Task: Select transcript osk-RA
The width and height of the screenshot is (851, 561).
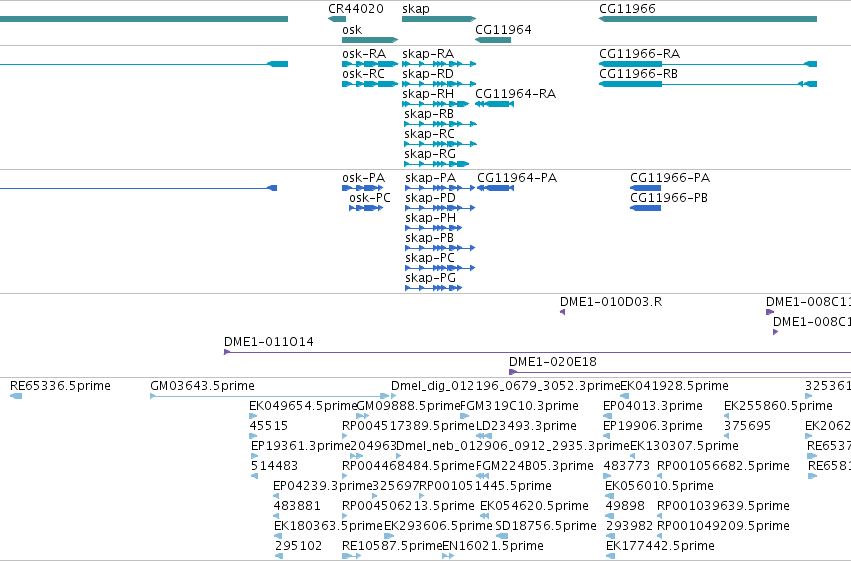Action: click(370, 64)
